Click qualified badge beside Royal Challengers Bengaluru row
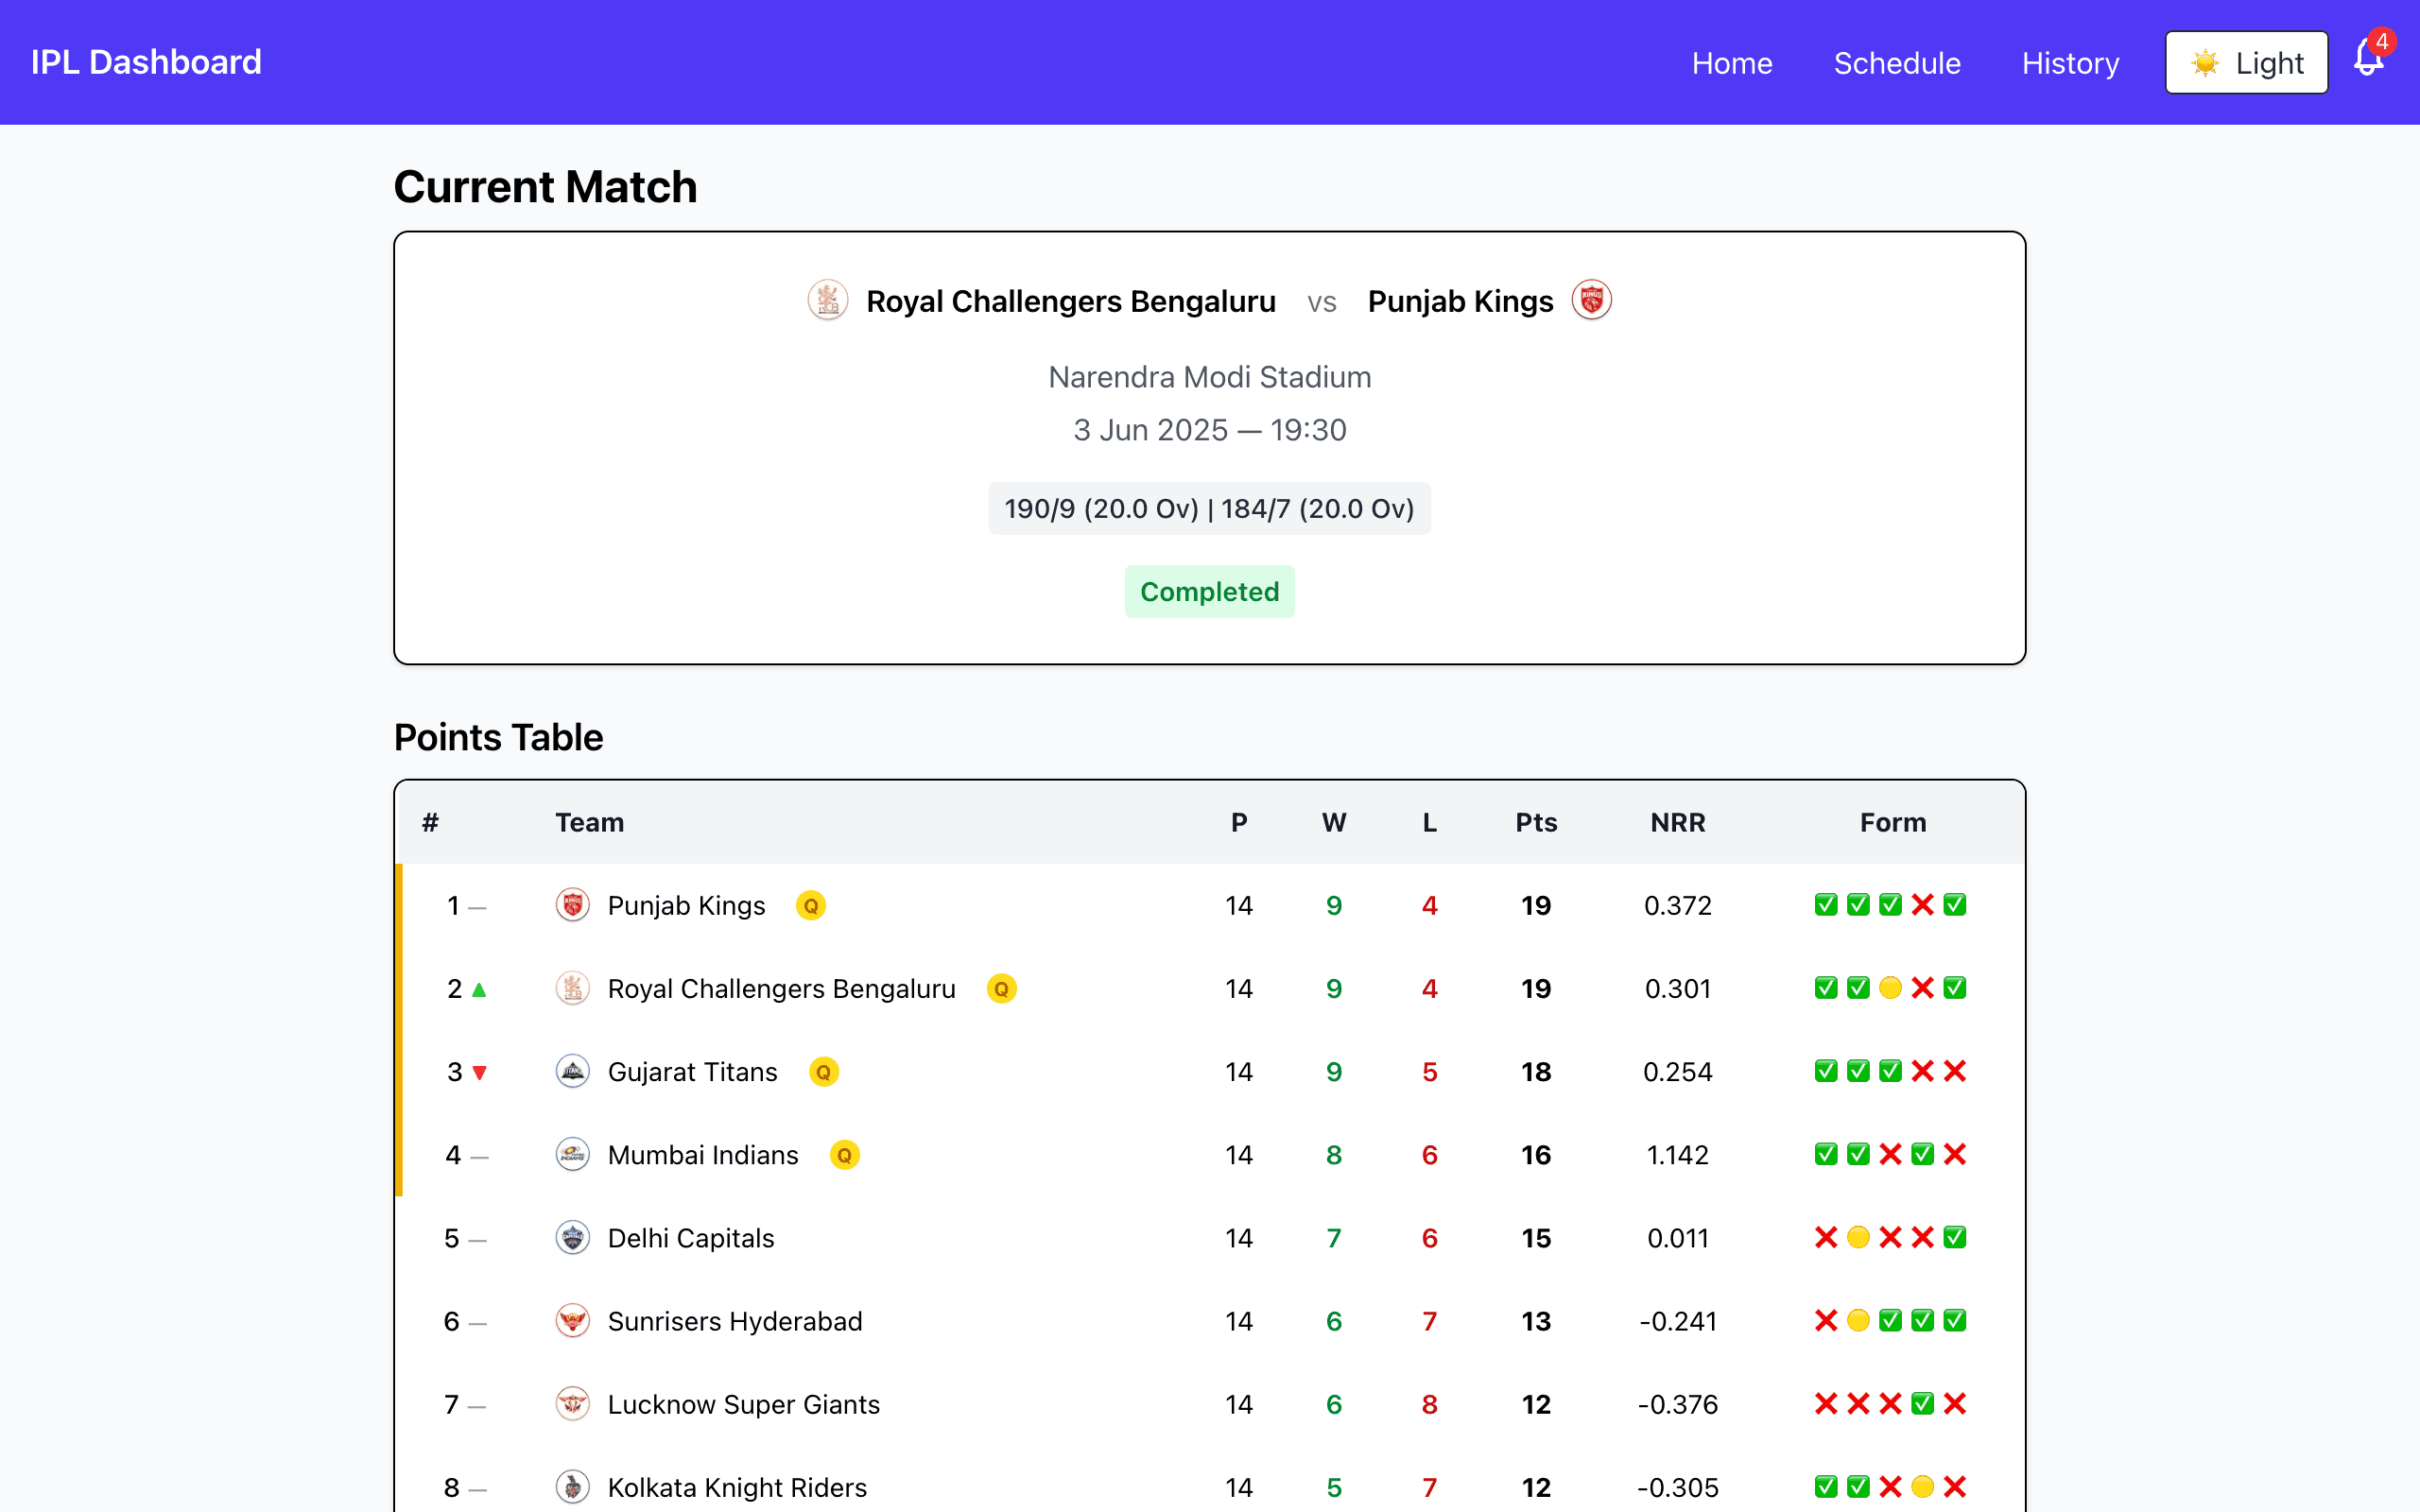The height and width of the screenshot is (1512, 2420). 1002,989
